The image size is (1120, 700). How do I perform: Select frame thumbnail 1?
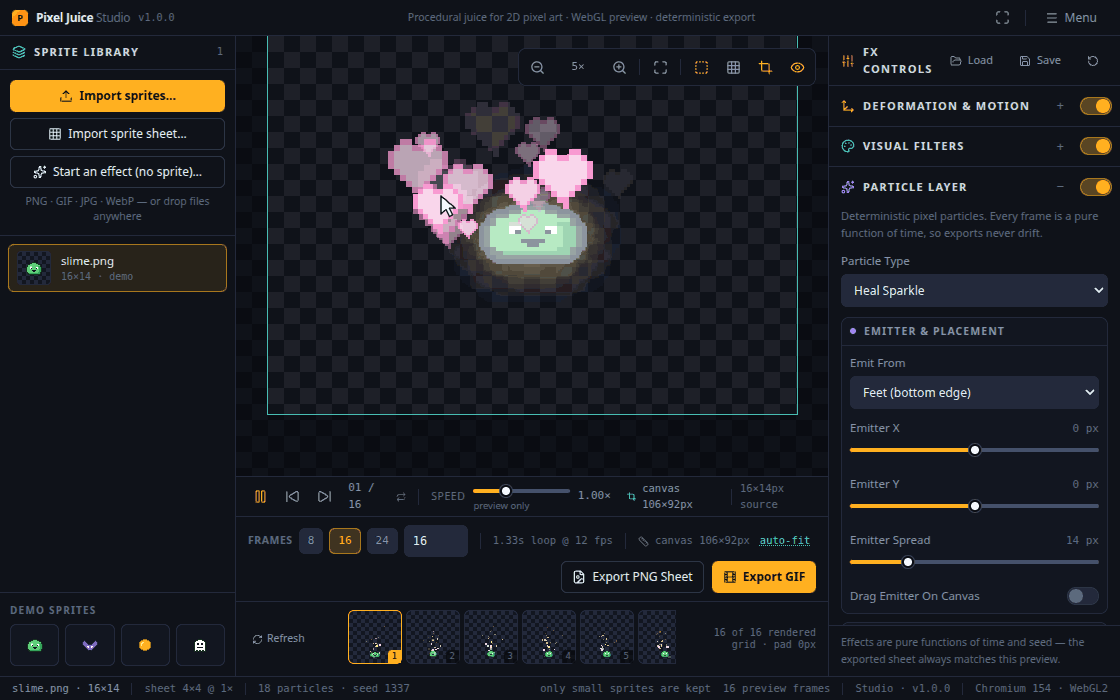click(375, 637)
